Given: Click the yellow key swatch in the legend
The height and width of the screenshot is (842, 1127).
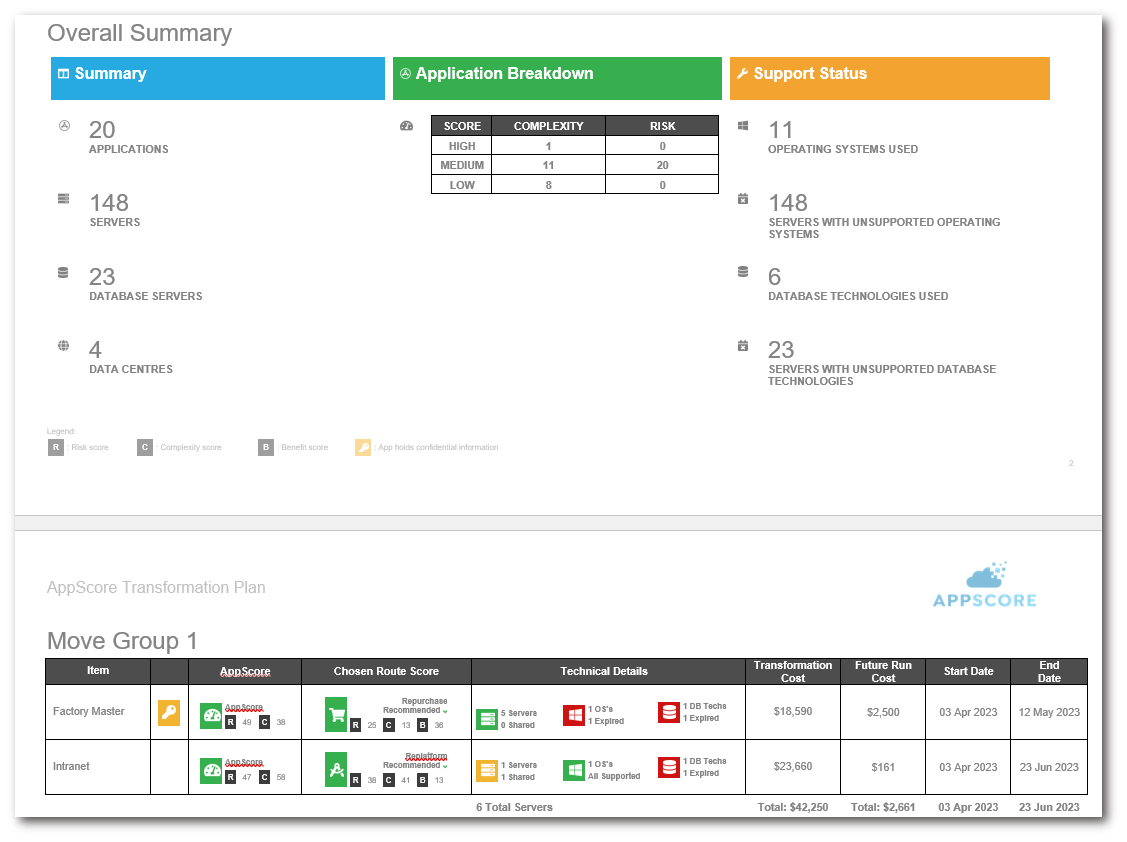Looking at the screenshot, I should (x=363, y=447).
